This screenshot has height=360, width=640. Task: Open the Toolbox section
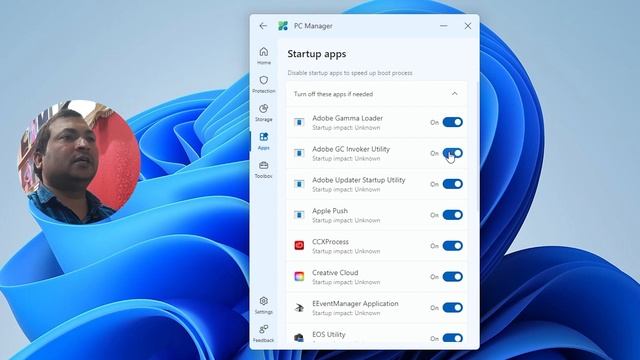click(x=264, y=170)
